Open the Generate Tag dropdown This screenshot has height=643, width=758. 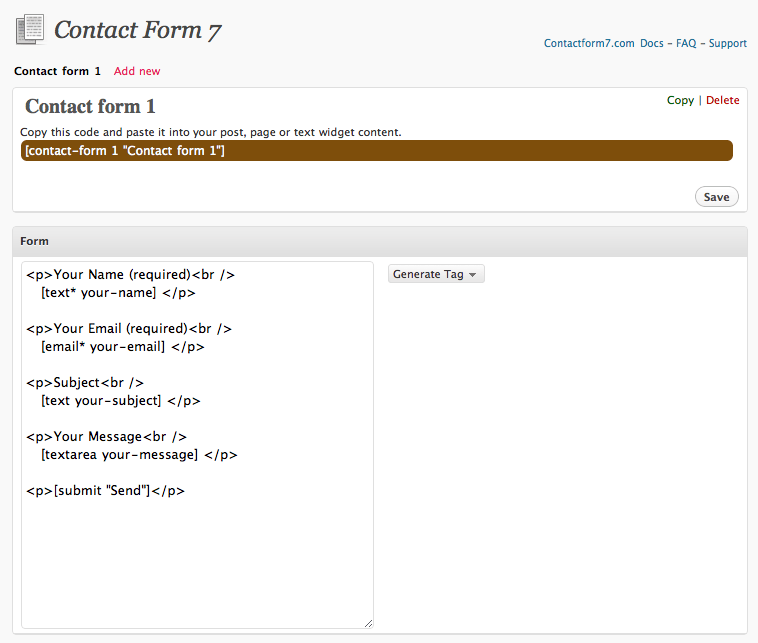(436, 274)
